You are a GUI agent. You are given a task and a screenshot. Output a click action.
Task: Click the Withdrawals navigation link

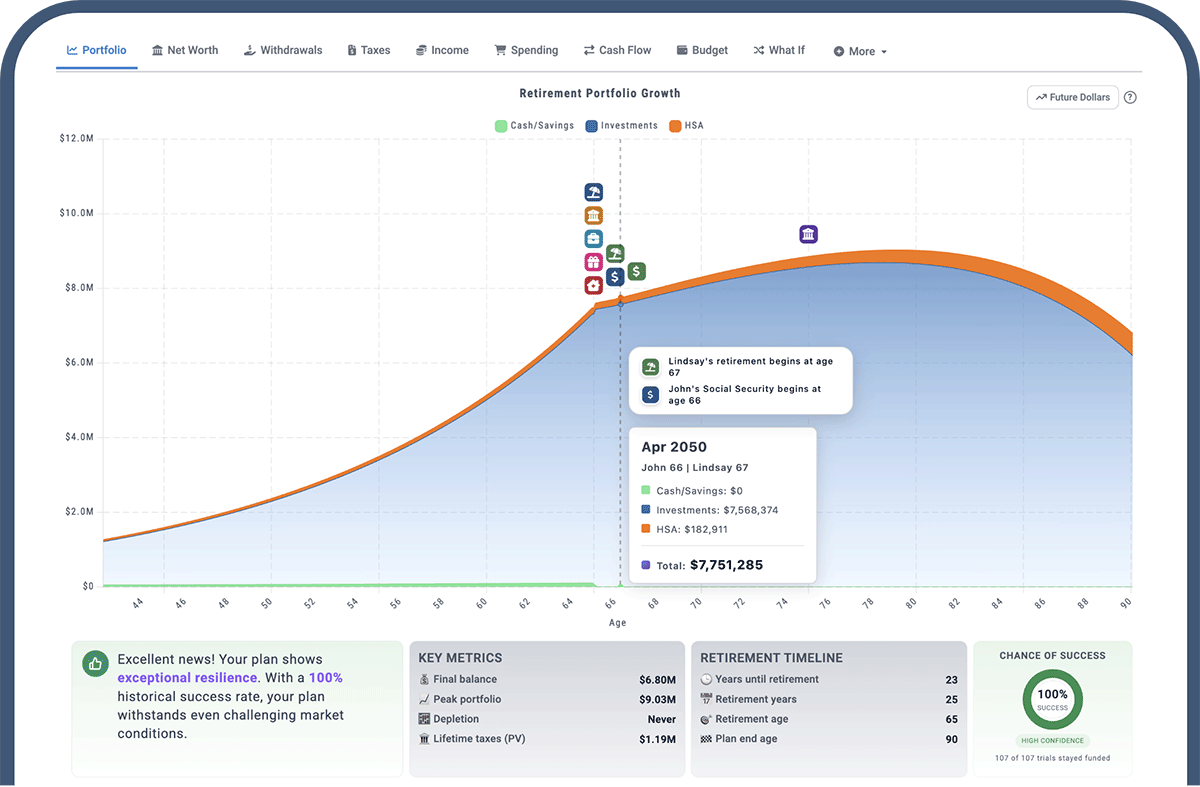click(283, 50)
